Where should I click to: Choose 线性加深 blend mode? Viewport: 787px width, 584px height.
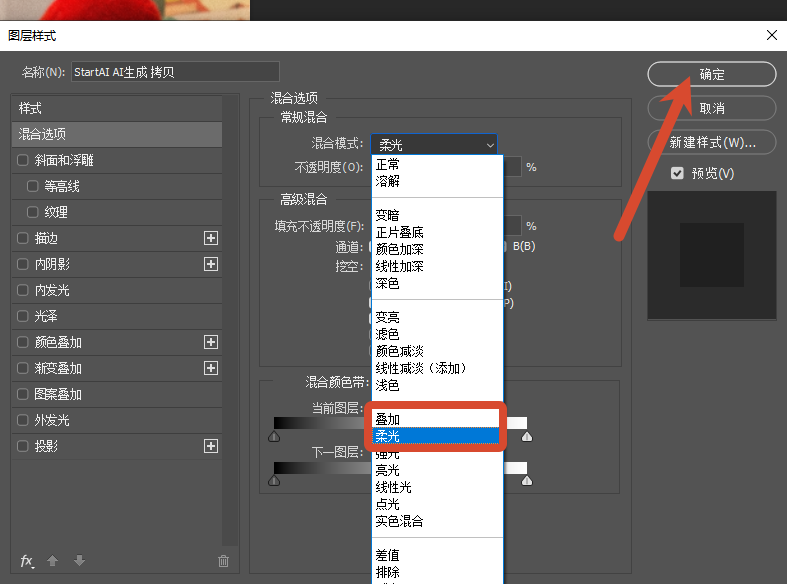[x=437, y=266]
